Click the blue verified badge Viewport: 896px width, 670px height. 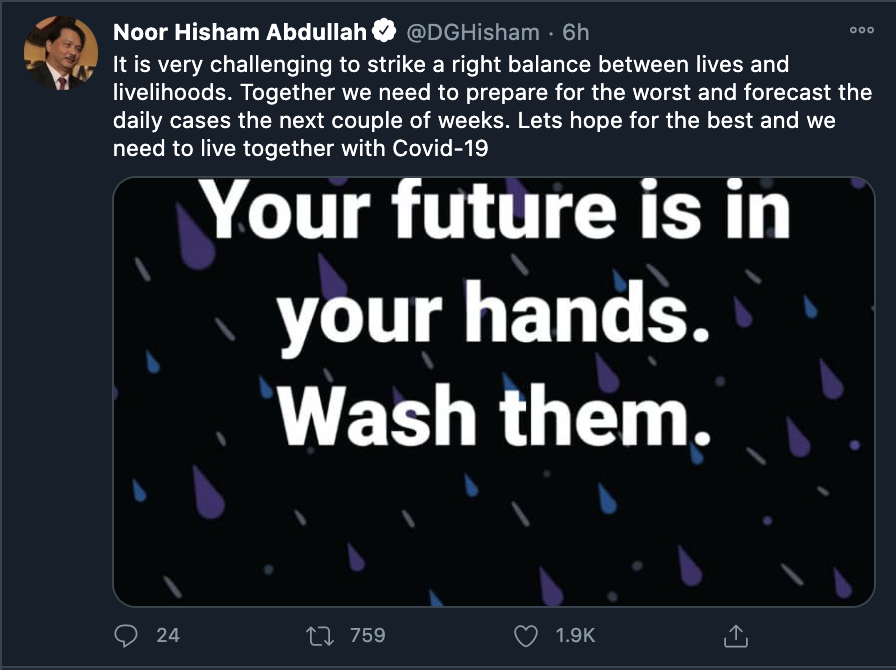click(x=384, y=33)
